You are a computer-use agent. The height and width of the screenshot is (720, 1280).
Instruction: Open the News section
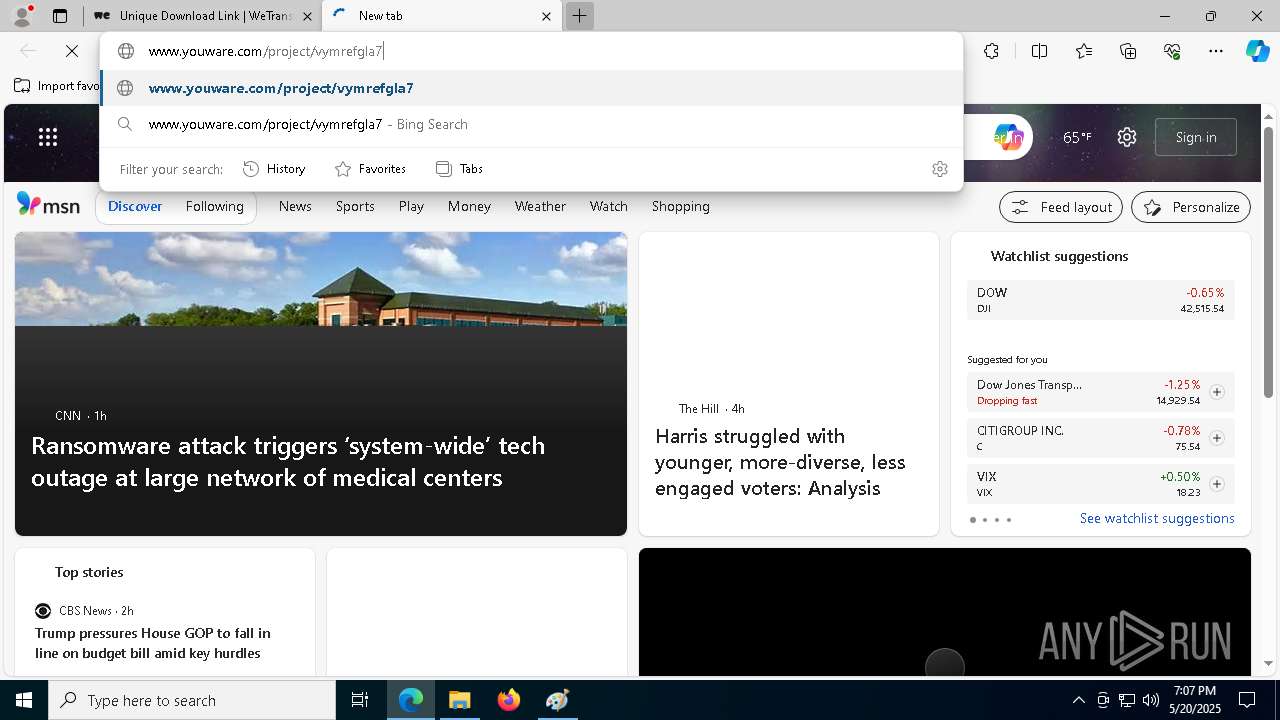(x=295, y=206)
